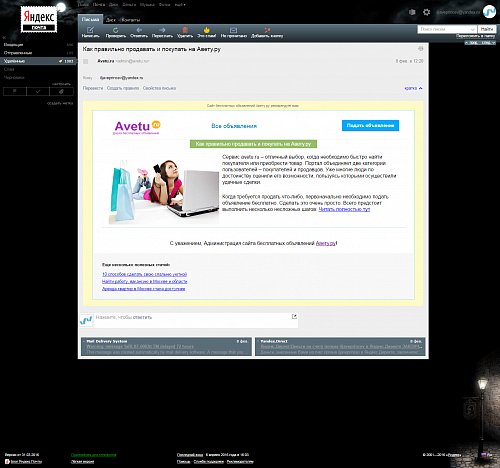Screen dimensions: 500x468
Task: Filter unread letters with checkmark icon
Action: (38, 91)
